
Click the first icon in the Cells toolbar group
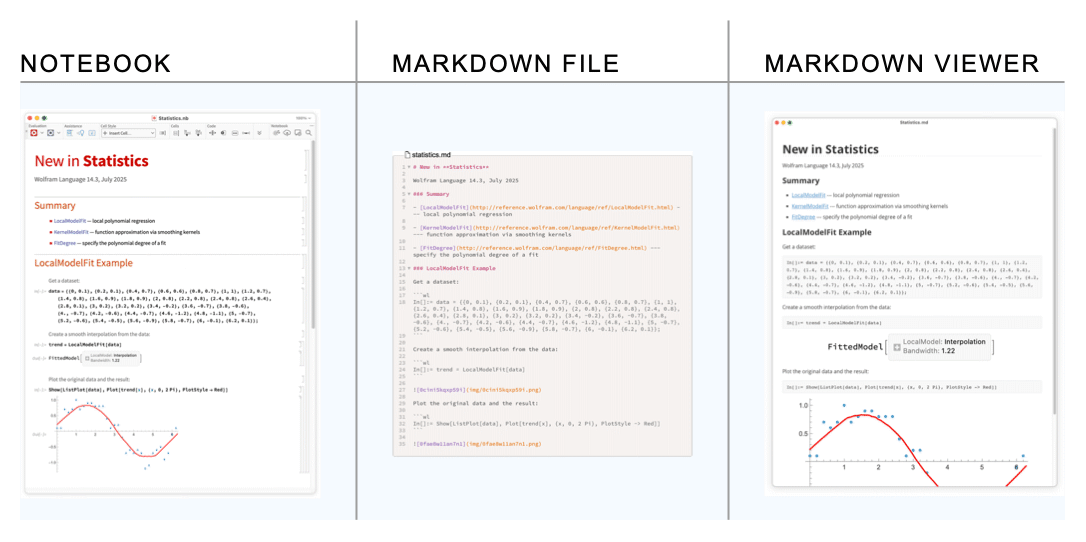point(176,133)
